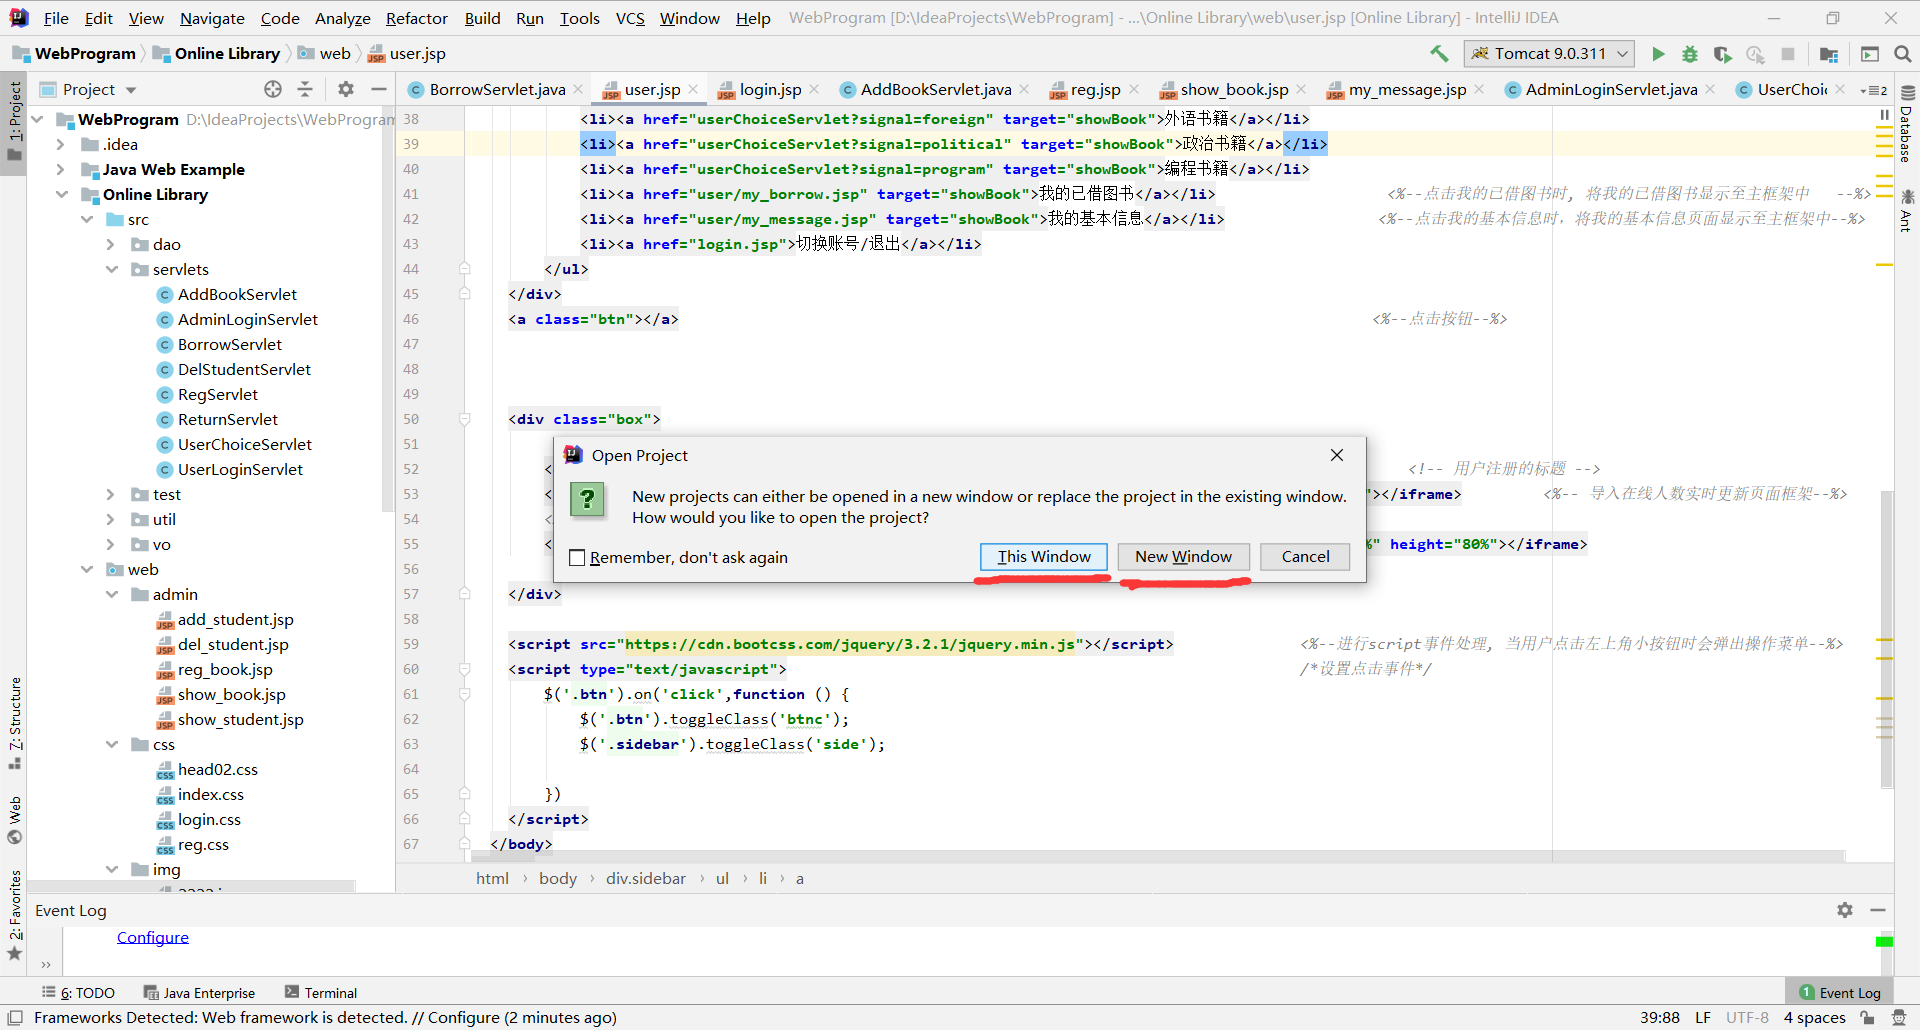
Task: Close the user.jsp editor tab
Action: click(x=693, y=89)
